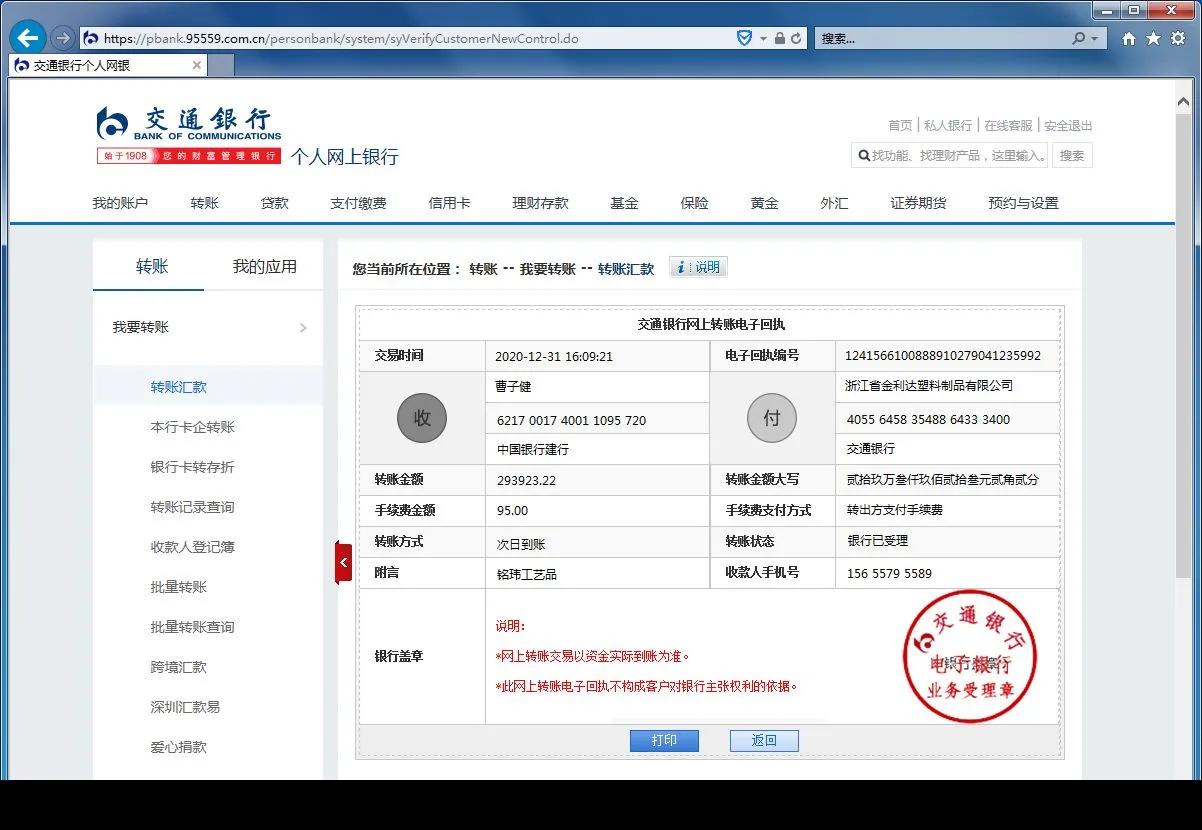
Task: Click the Bank of Communications logo
Action: [189, 135]
